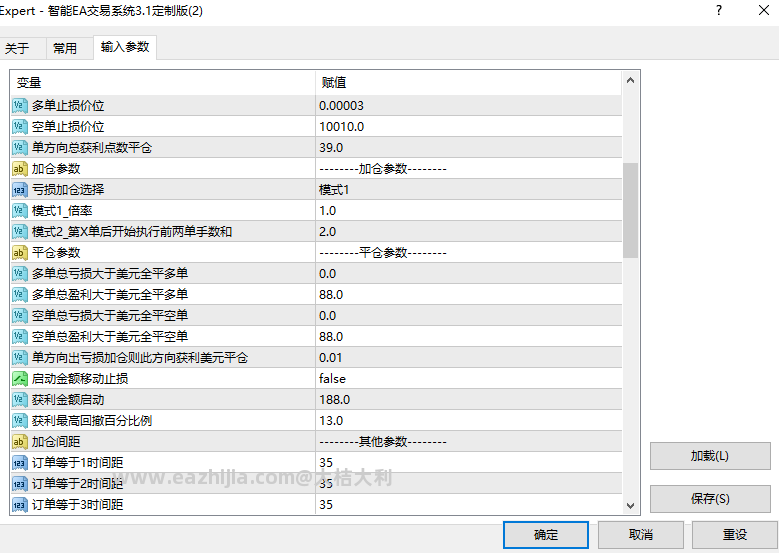Screen dimensions: 779x553
Task: Click the ab string icon beside 加仓间距
Action: (x=19, y=441)
